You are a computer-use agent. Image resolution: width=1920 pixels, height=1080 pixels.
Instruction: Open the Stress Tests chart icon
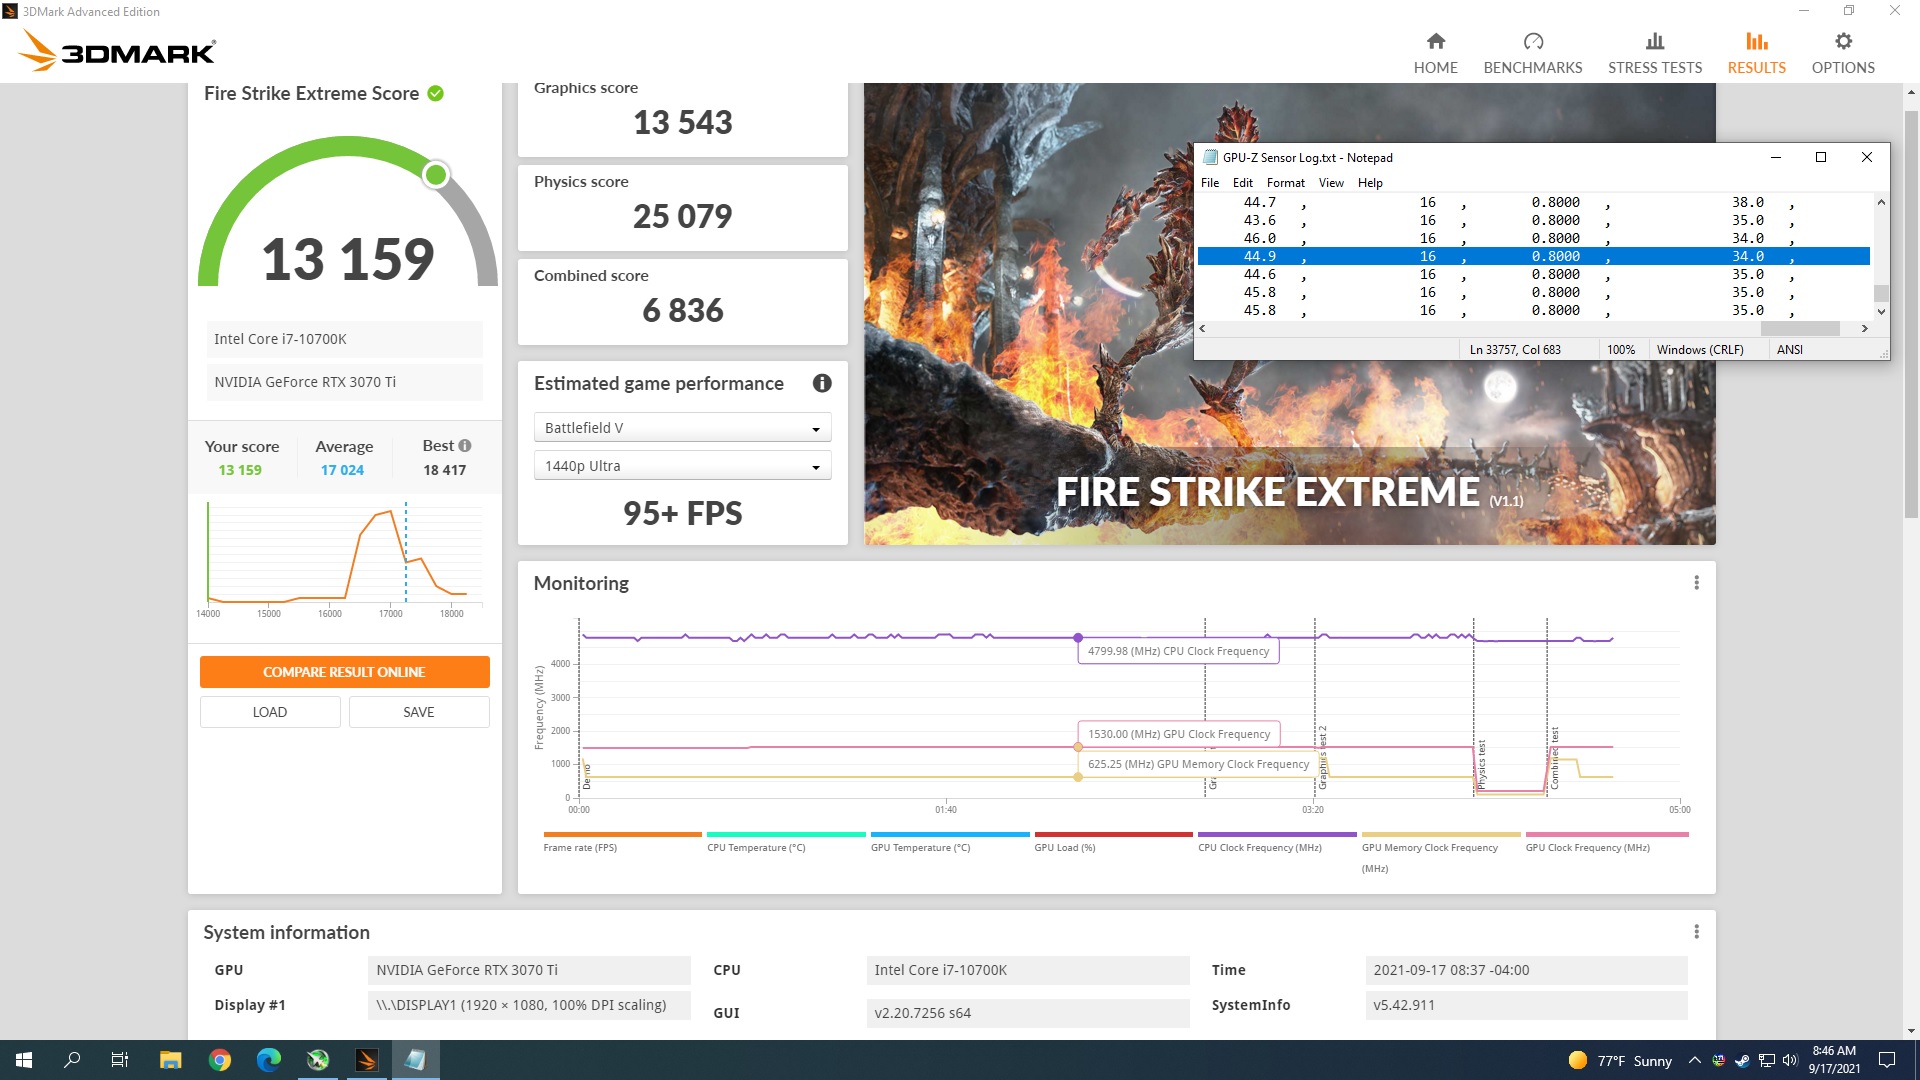point(1654,42)
